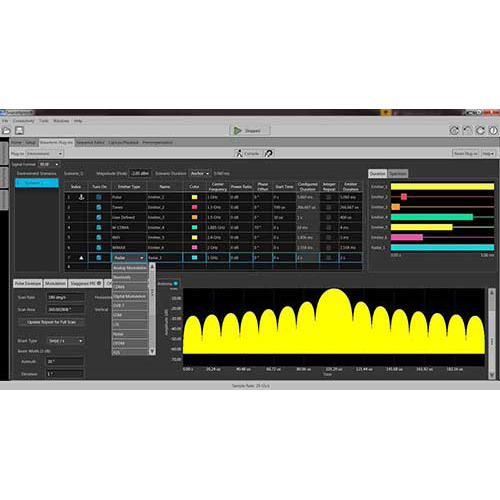The image size is (500, 500).
Task: Open the Anchor scenario duration dropdown
Action: point(200,174)
